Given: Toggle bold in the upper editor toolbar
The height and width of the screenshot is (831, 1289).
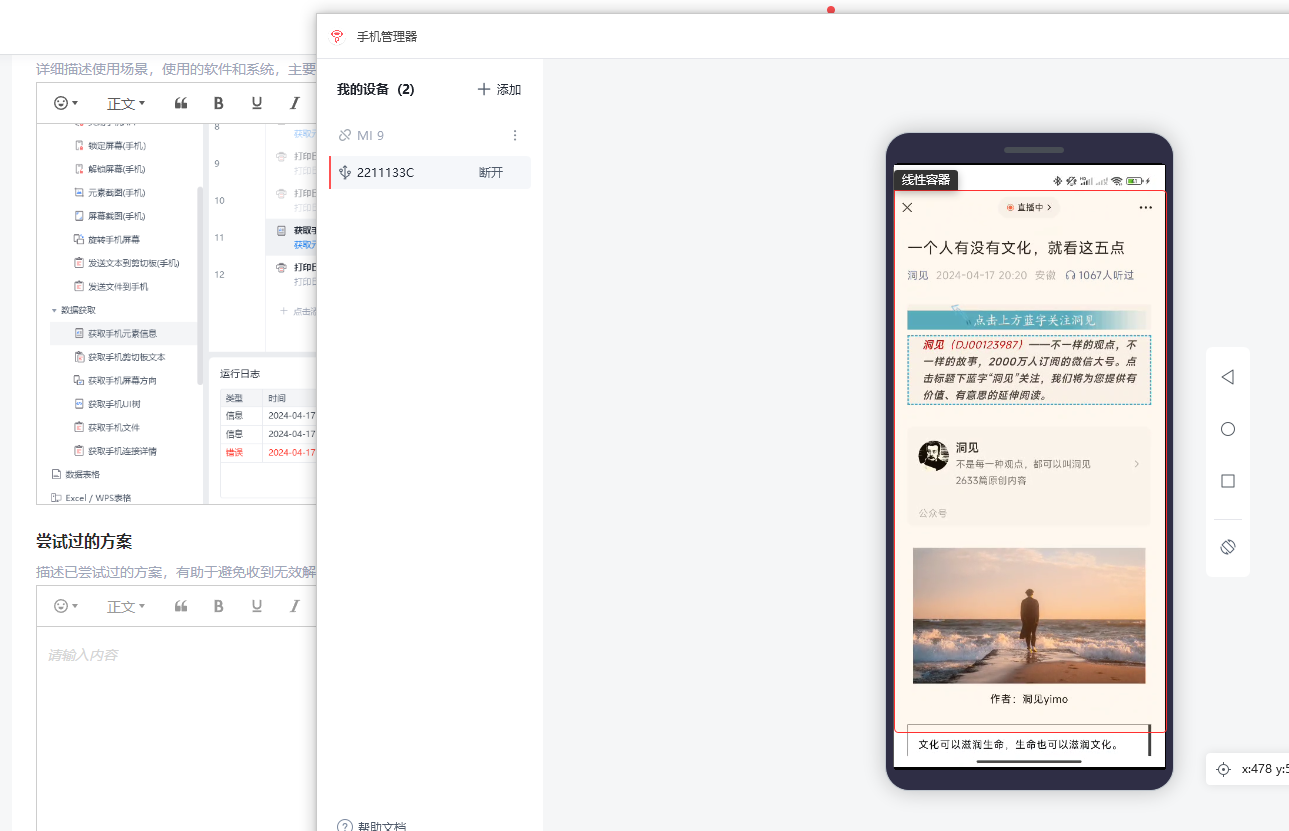Looking at the screenshot, I should [x=219, y=103].
